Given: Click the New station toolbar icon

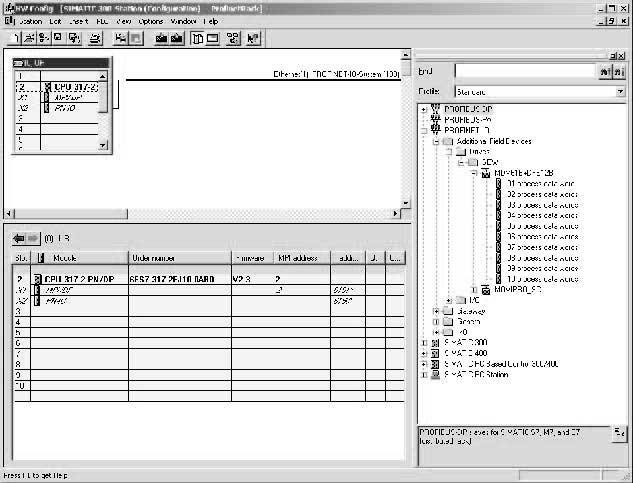Looking at the screenshot, I should [14, 38].
